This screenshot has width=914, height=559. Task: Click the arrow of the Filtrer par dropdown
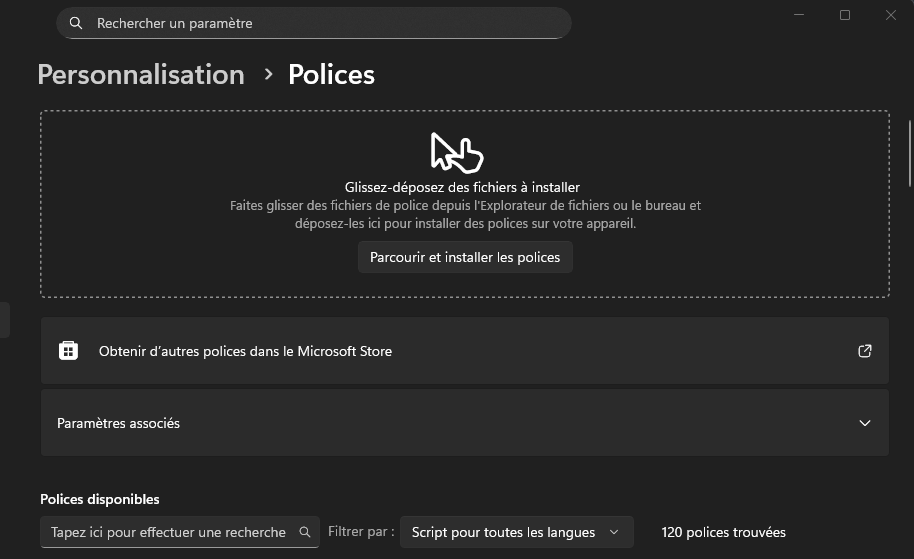[x=614, y=532]
